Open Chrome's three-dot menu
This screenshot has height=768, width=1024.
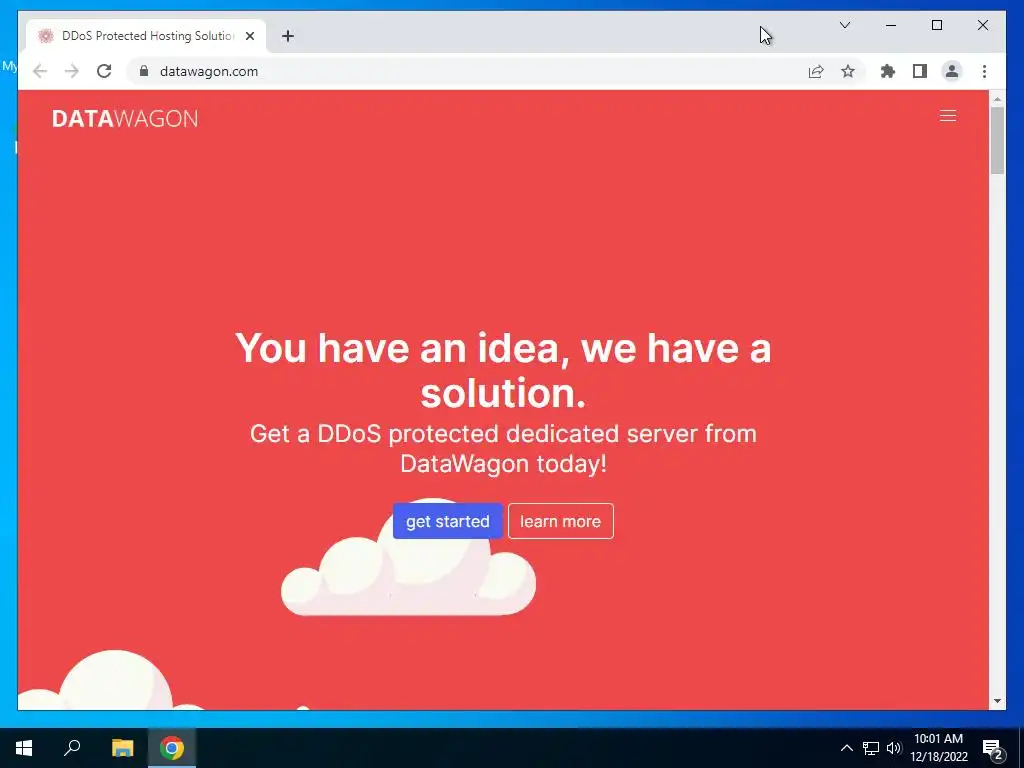click(x=984, y=71)
